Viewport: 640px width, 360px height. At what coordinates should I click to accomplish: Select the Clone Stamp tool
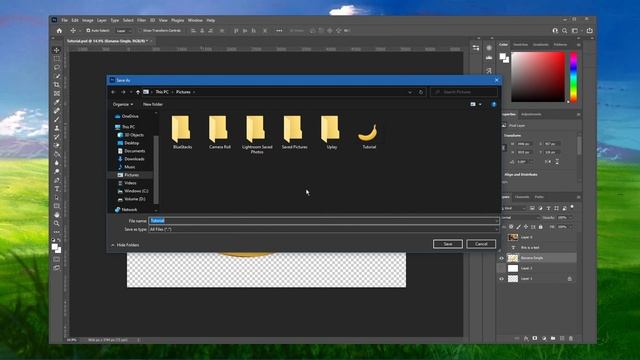57,128
